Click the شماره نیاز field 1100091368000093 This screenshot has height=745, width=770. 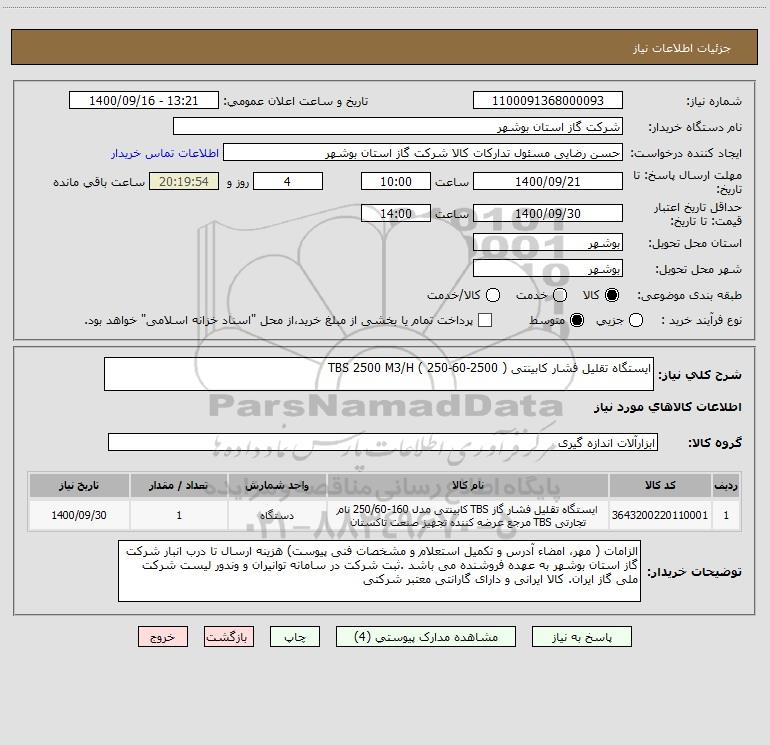(548, 100)
